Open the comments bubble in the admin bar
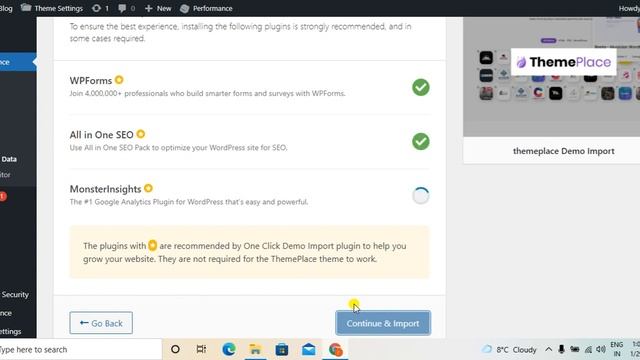Viewport: 640px width, 360px height. [x=127, y=8]
